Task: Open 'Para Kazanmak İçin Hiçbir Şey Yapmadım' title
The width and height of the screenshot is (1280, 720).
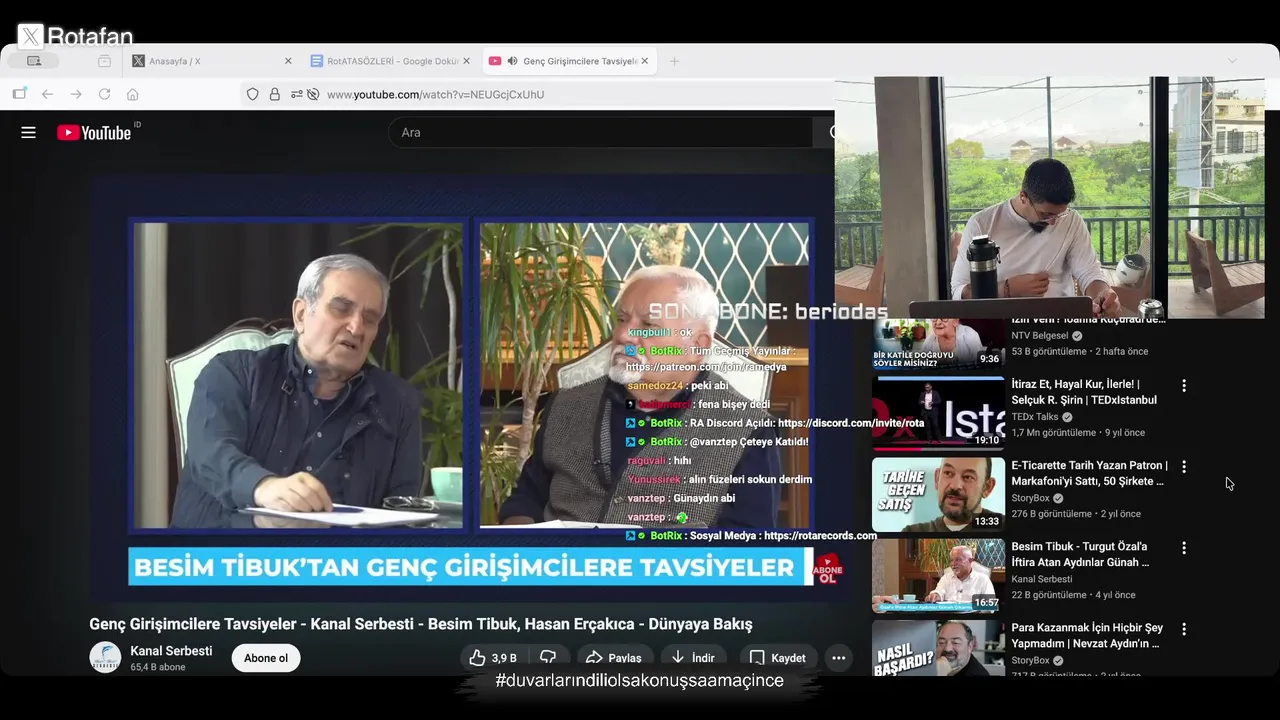Action: pyautogui.click(x=1087, y=636)
